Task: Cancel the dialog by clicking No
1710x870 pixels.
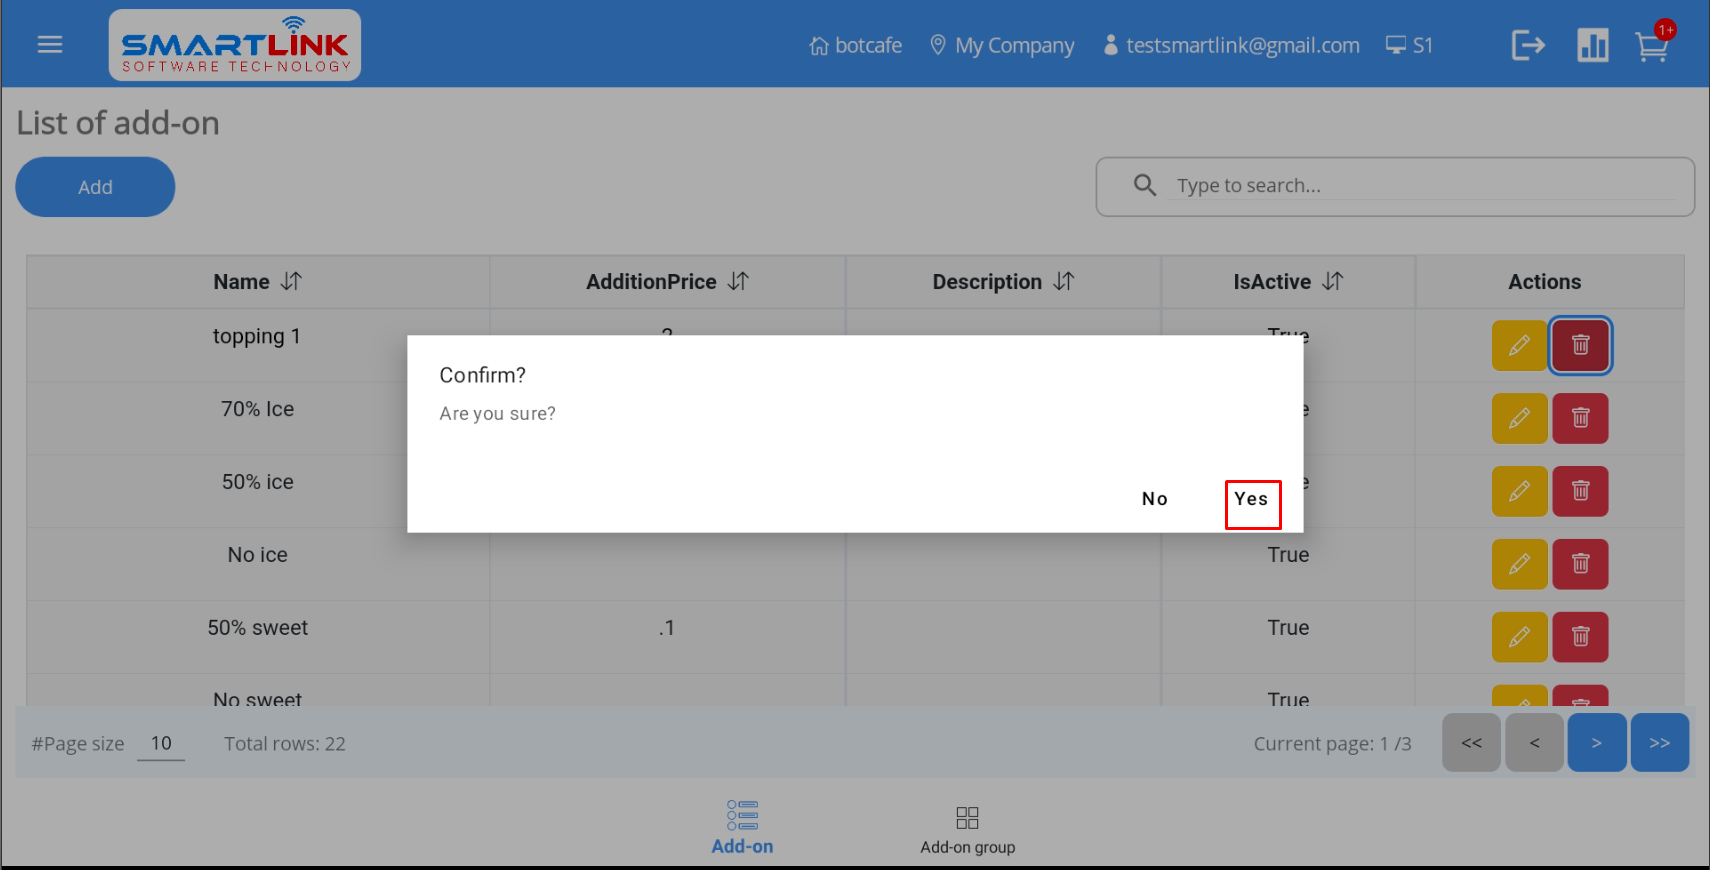Action: pyautogui.click(x=1155, y=499)
